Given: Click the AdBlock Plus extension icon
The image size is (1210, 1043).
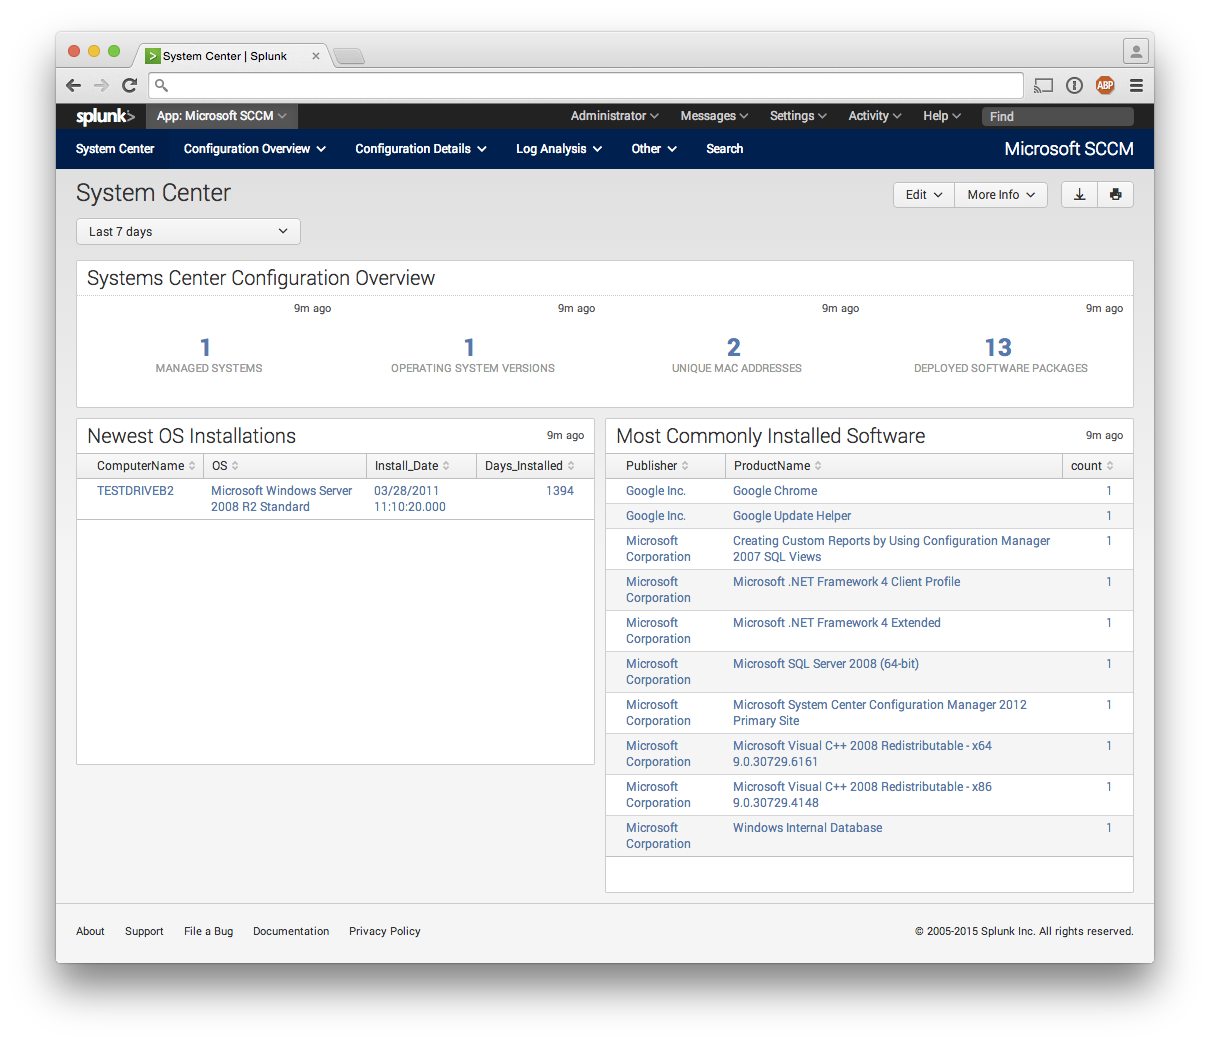Looking at the screenshot, I should coord(1105,85).
